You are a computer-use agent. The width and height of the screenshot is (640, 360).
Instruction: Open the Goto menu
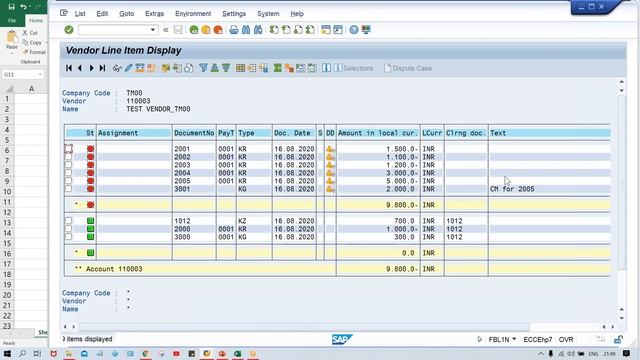tap(127, 13)
